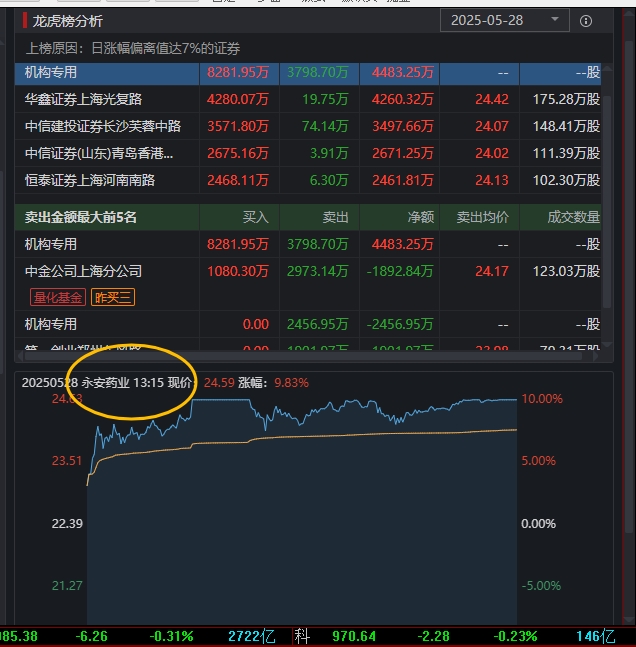The image size is (636, 647).
Task: Click the outer panel's vertical scrollbar thumb
Action: click(629, 287)
